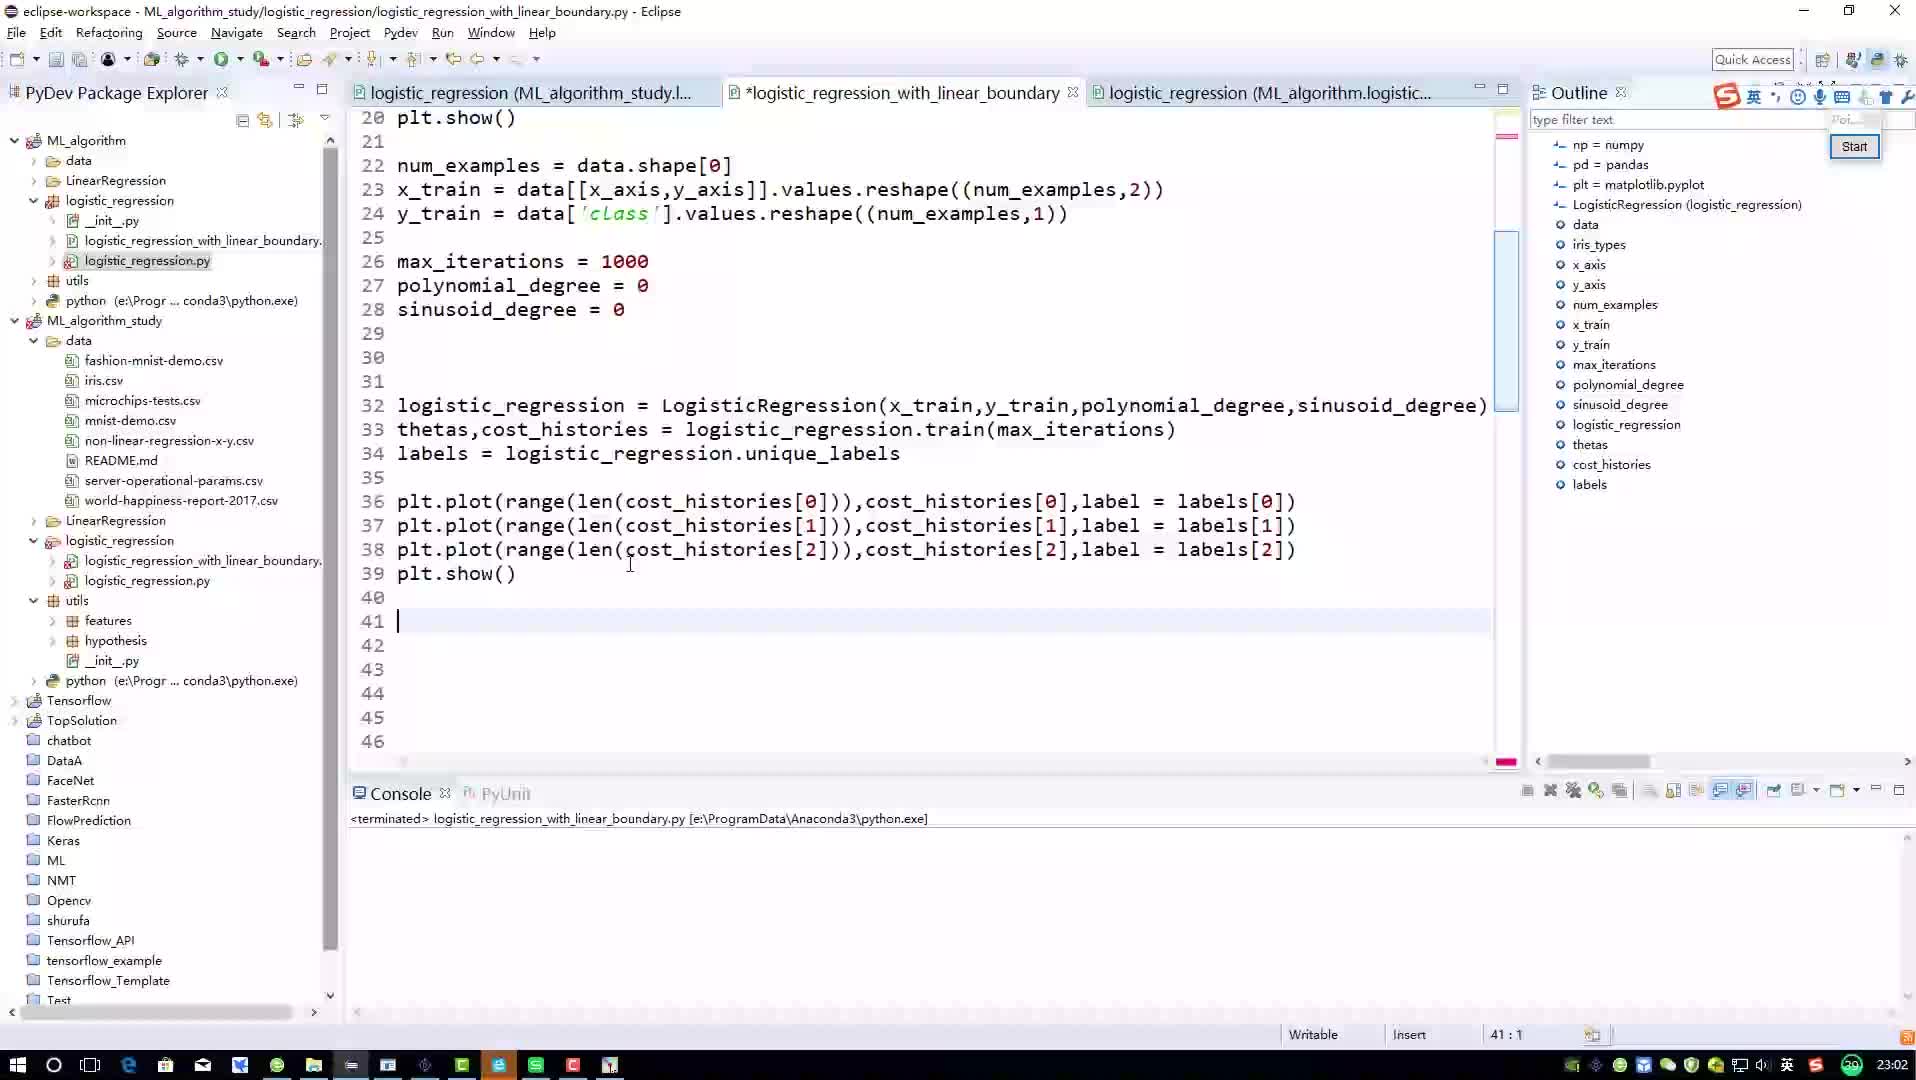1916x1080 pixels.
Task: Select polynomial_degree in the Outline
Action: click(x=1628, y=385)
